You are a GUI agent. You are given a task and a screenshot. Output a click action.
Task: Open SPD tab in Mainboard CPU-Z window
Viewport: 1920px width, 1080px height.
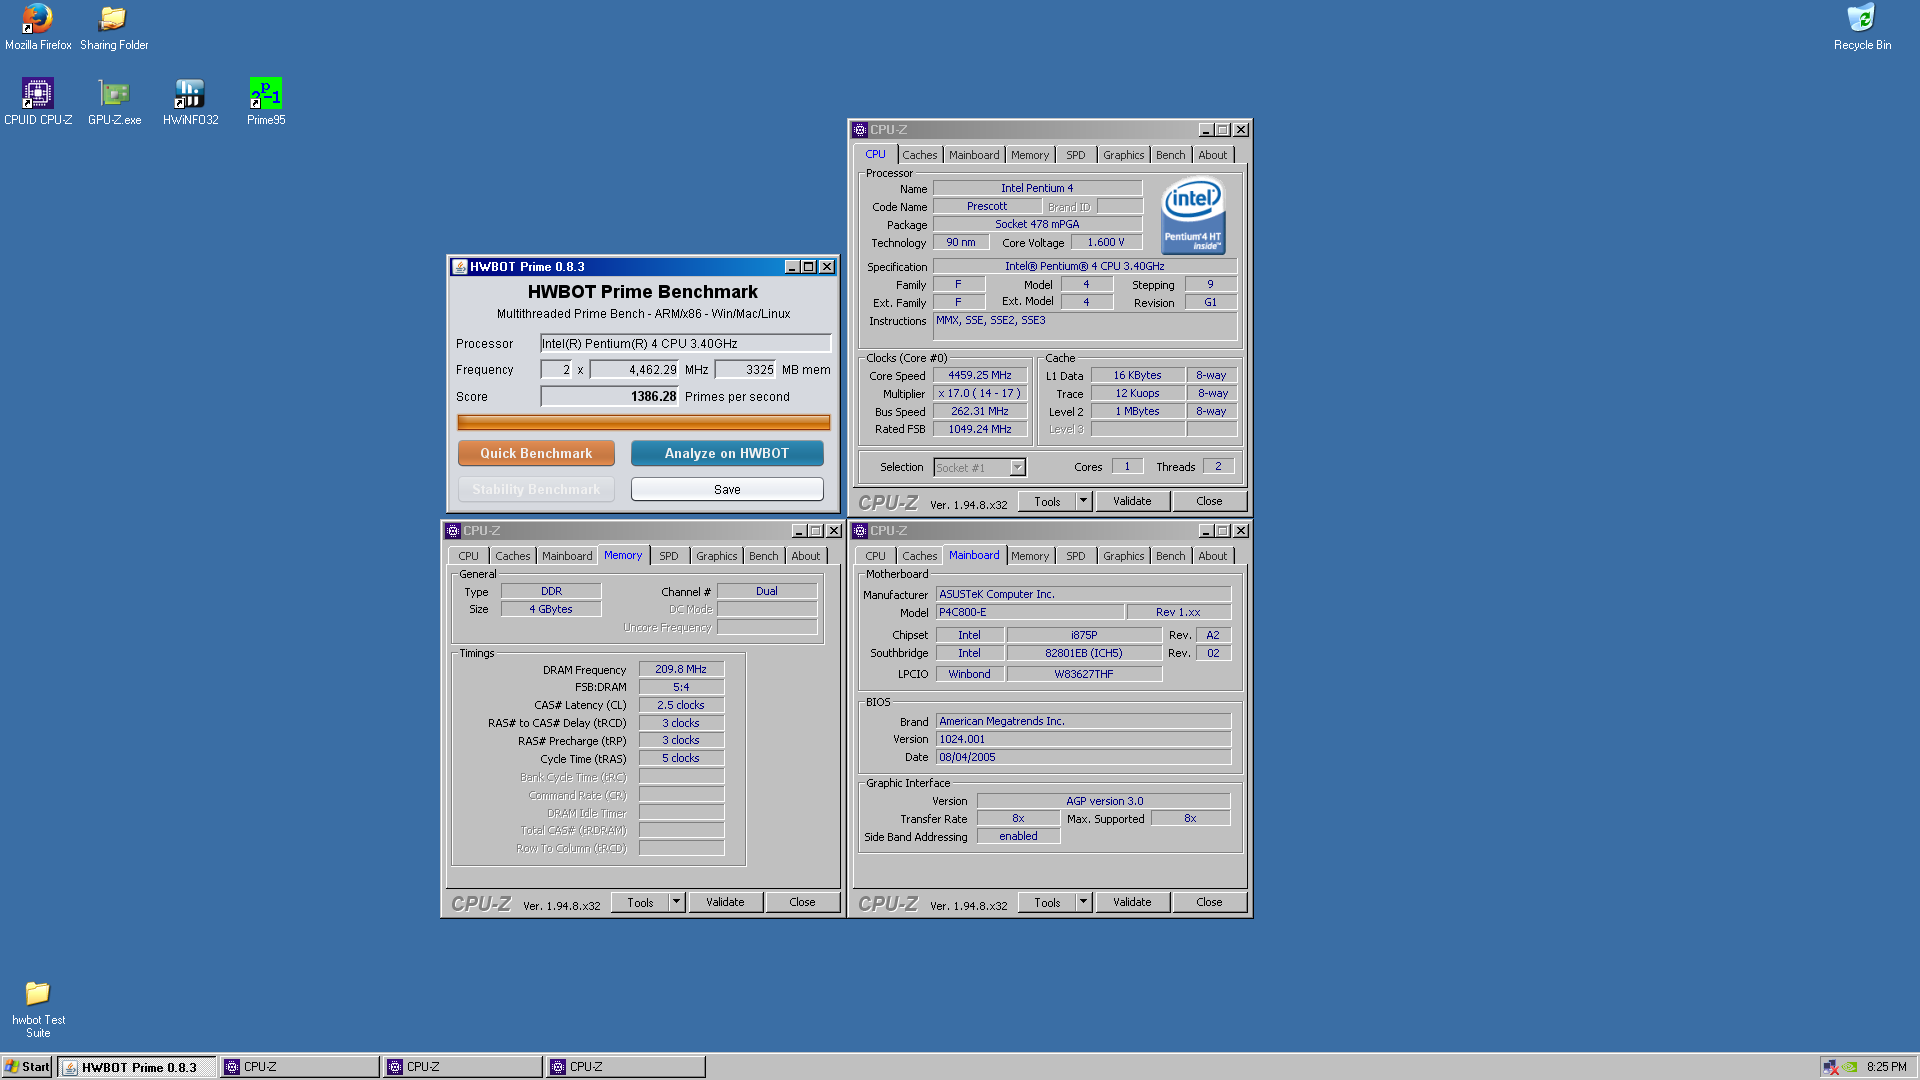(1075, 556)
